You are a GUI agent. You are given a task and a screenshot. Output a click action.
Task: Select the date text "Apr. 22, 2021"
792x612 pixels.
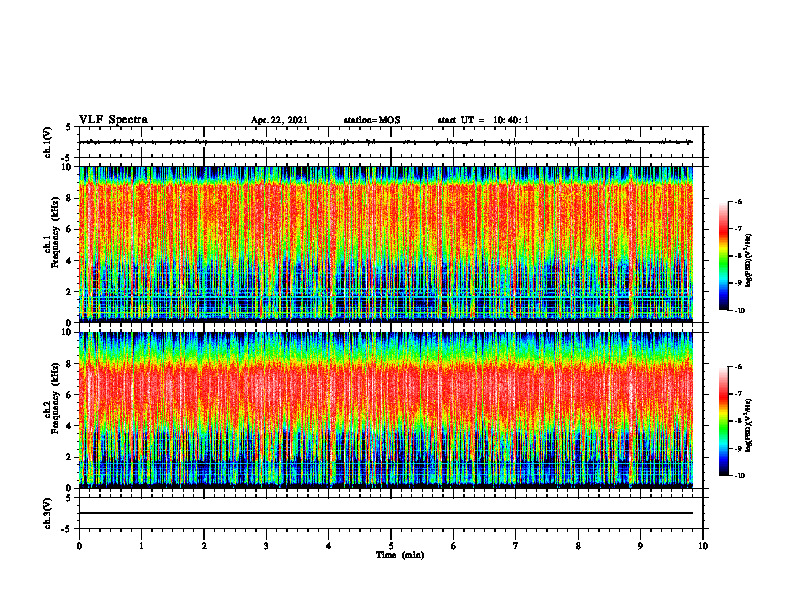pyautogui.click(x=279, y=120)
